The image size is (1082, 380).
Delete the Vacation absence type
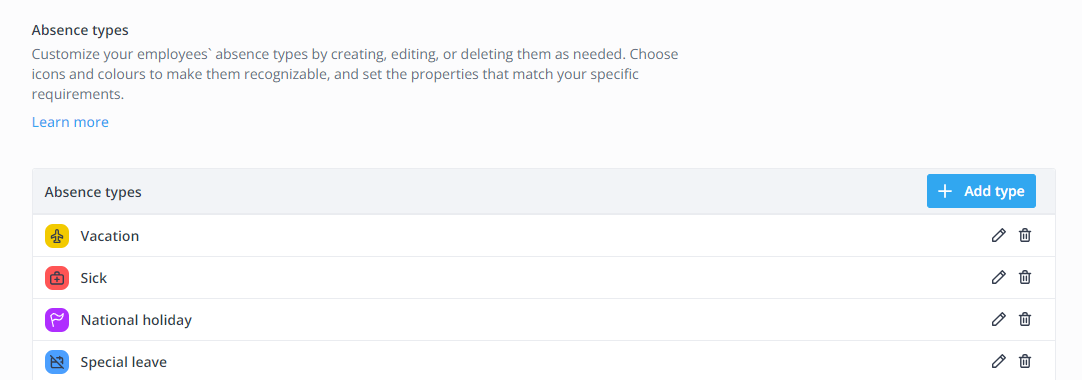click(1025, 235)
